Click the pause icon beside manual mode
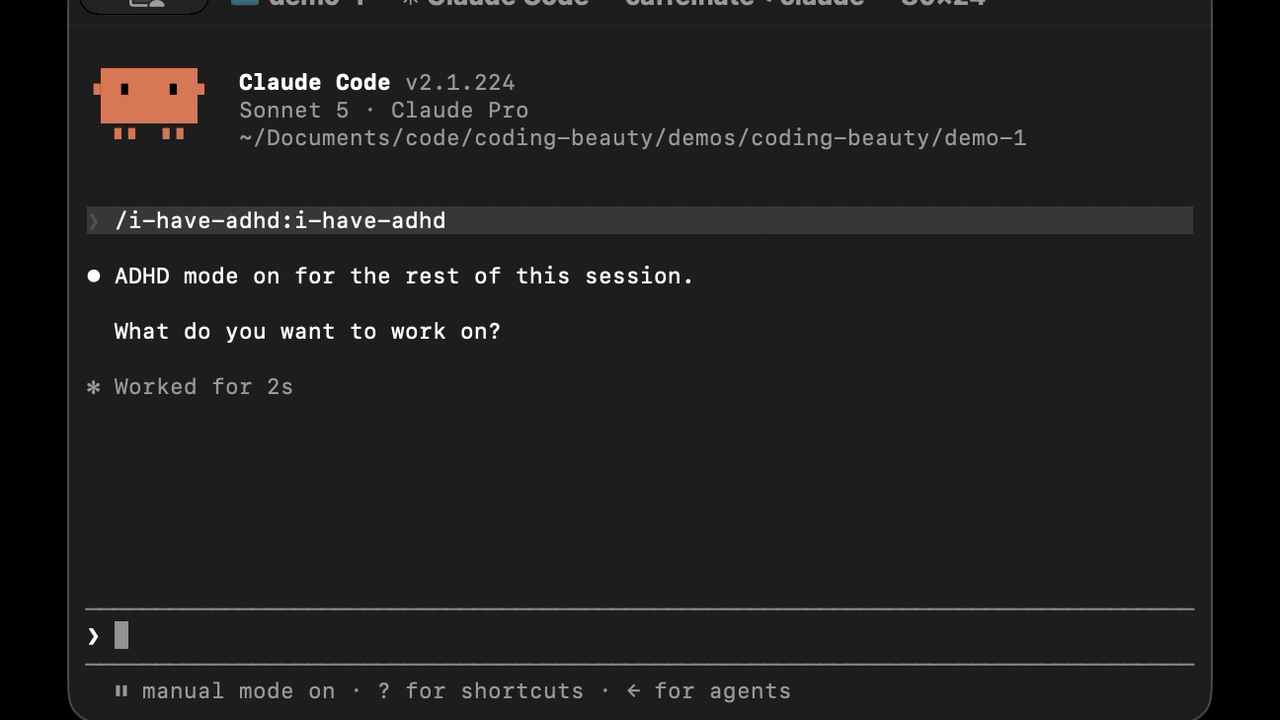Image resolution: width=1280 pixels, height=720 pixels. [x=121, y=691]
